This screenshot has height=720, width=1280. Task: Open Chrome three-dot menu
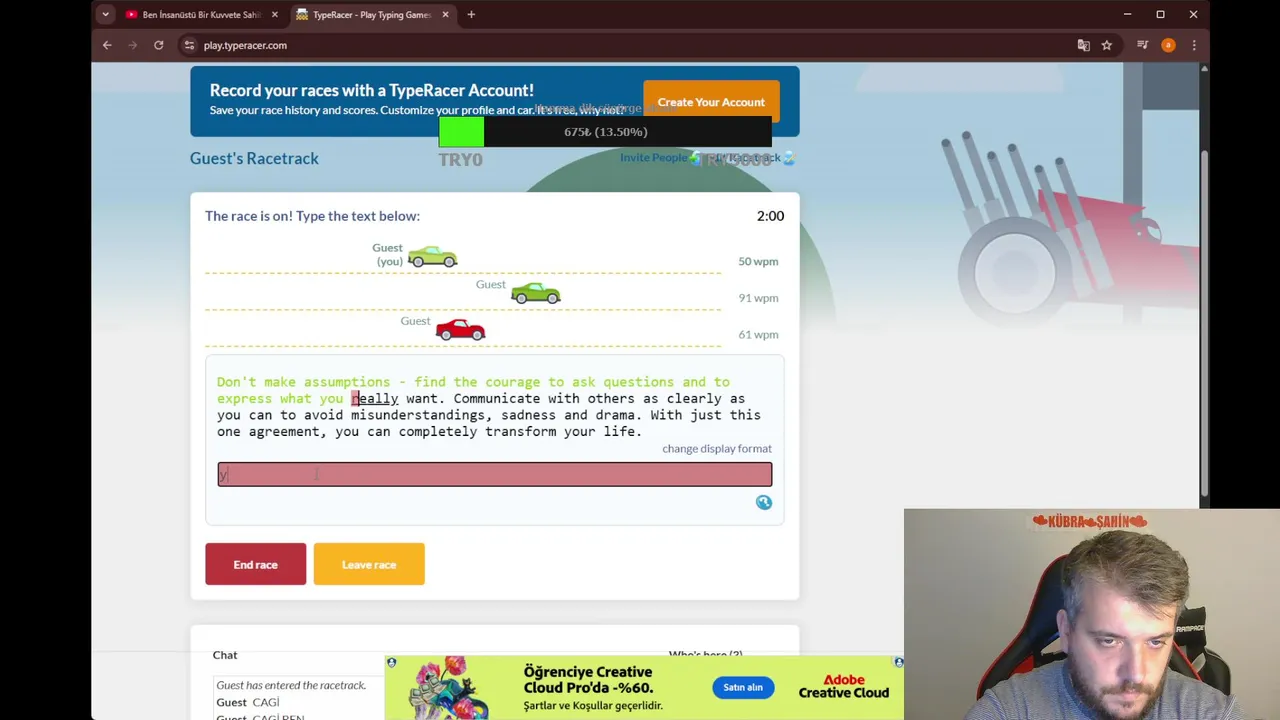[x=1194, y=45]
